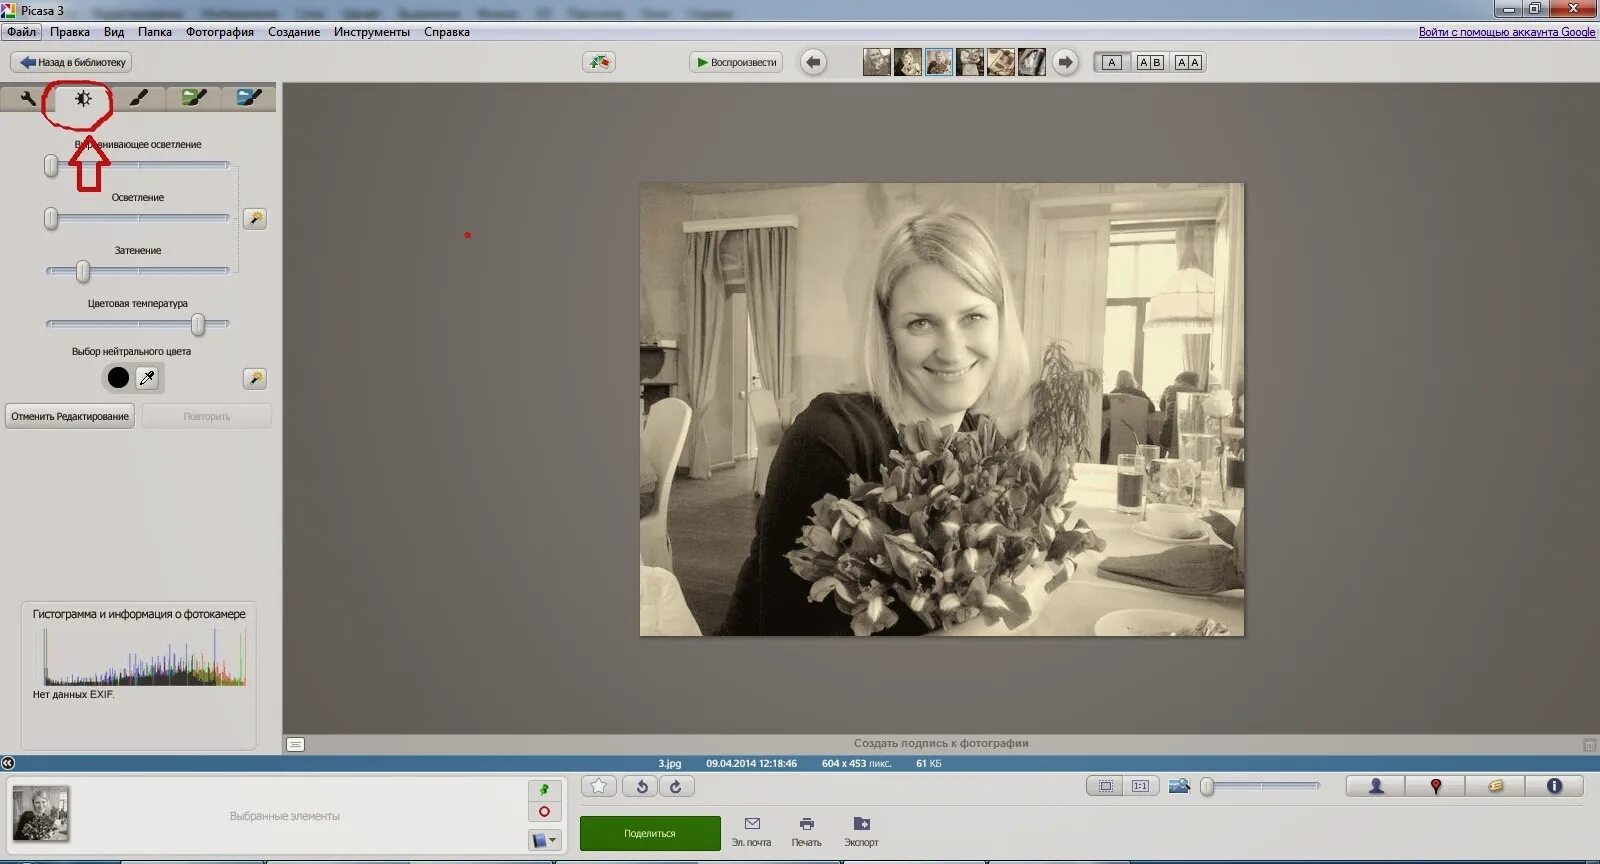Adjust the fill light slider handle
1600x864 pixels.
click(51, 166)
